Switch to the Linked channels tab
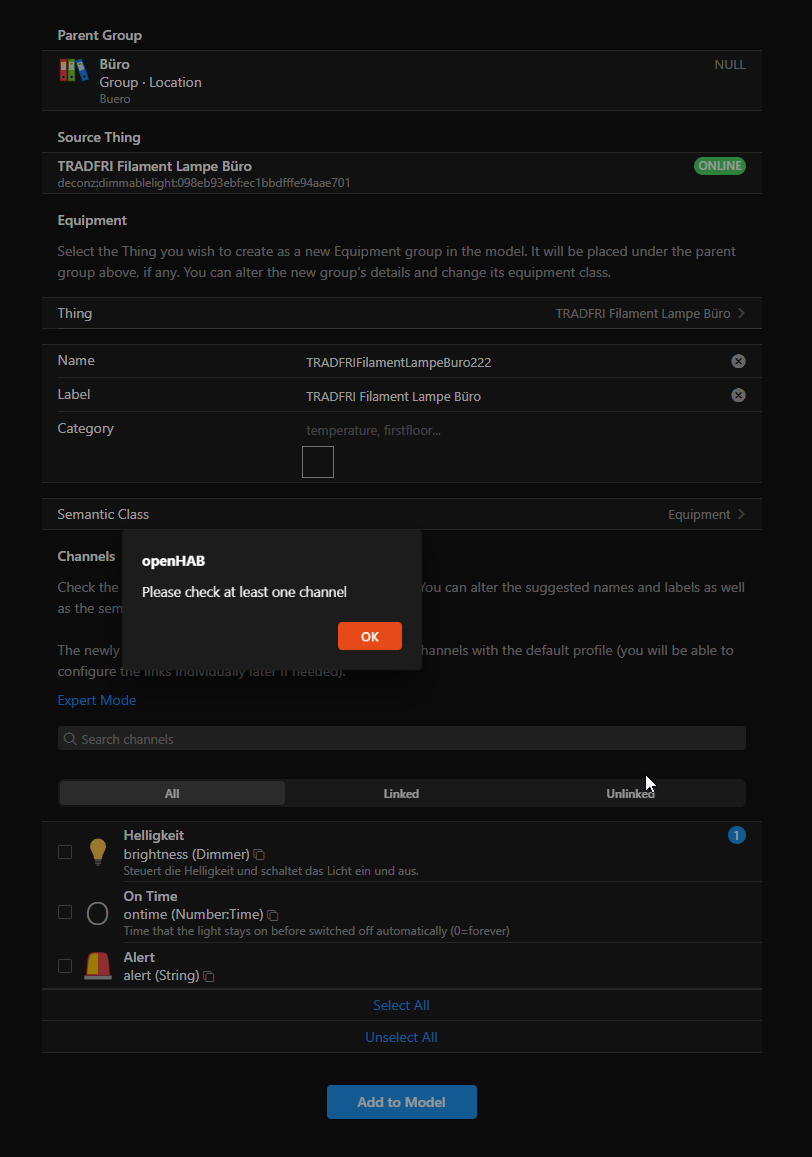This screenshot has width=812, height=1157. point(401,793)
